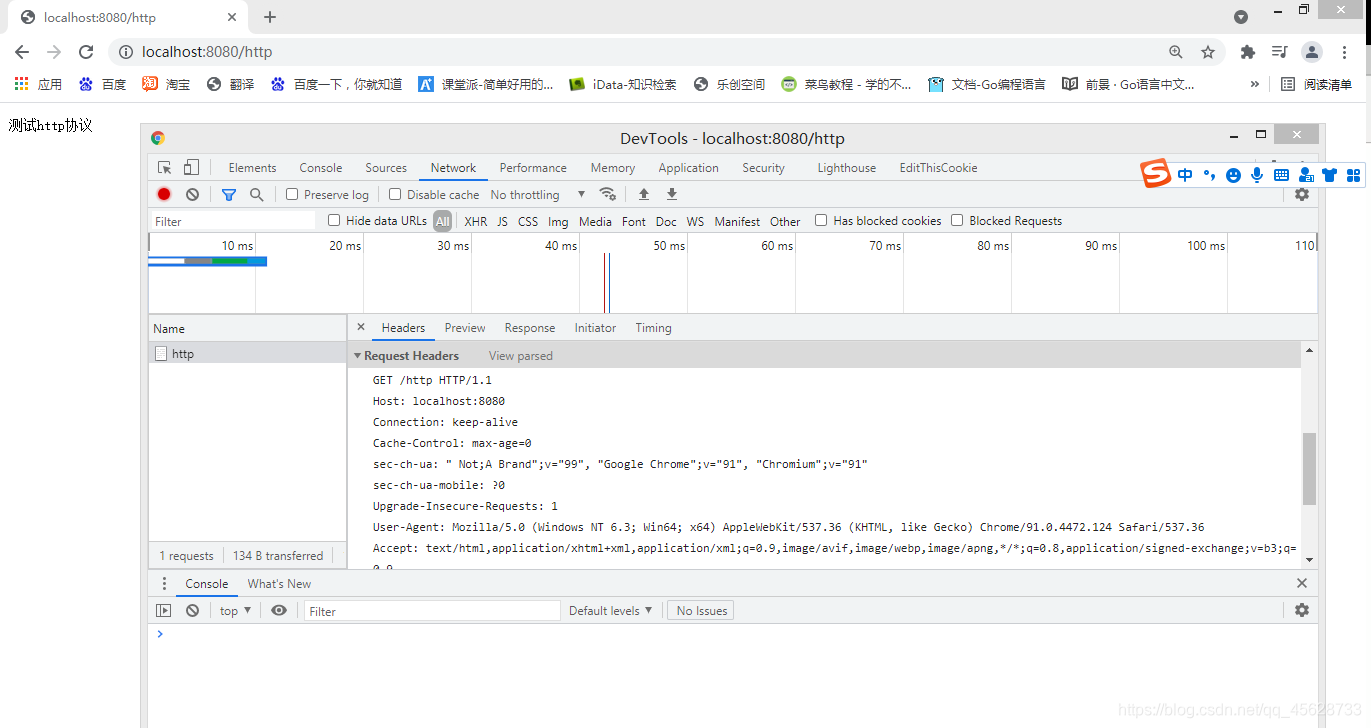Open Console settings gear icon
Viewport: 1371px width, 728px height.
1301,610
